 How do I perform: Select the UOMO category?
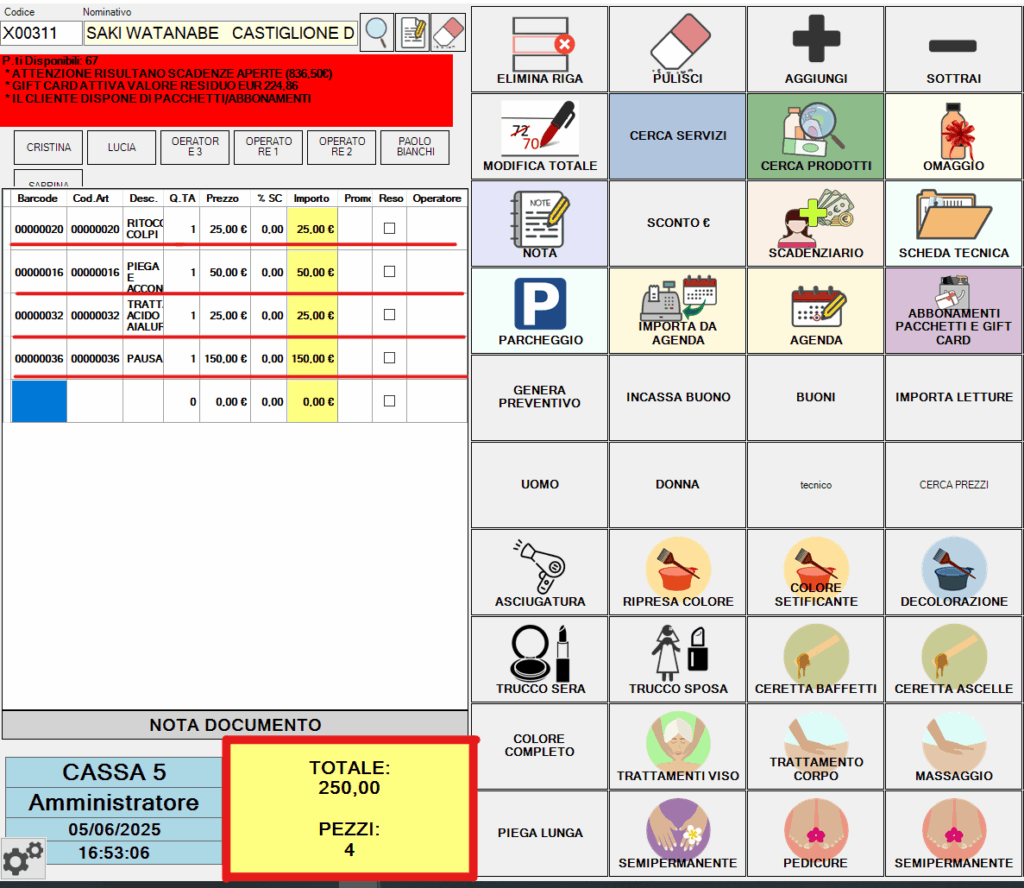pos(540,484)
